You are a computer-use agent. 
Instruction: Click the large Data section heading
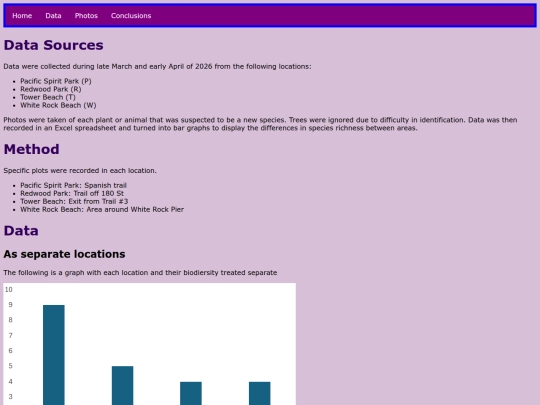[21, 231]
